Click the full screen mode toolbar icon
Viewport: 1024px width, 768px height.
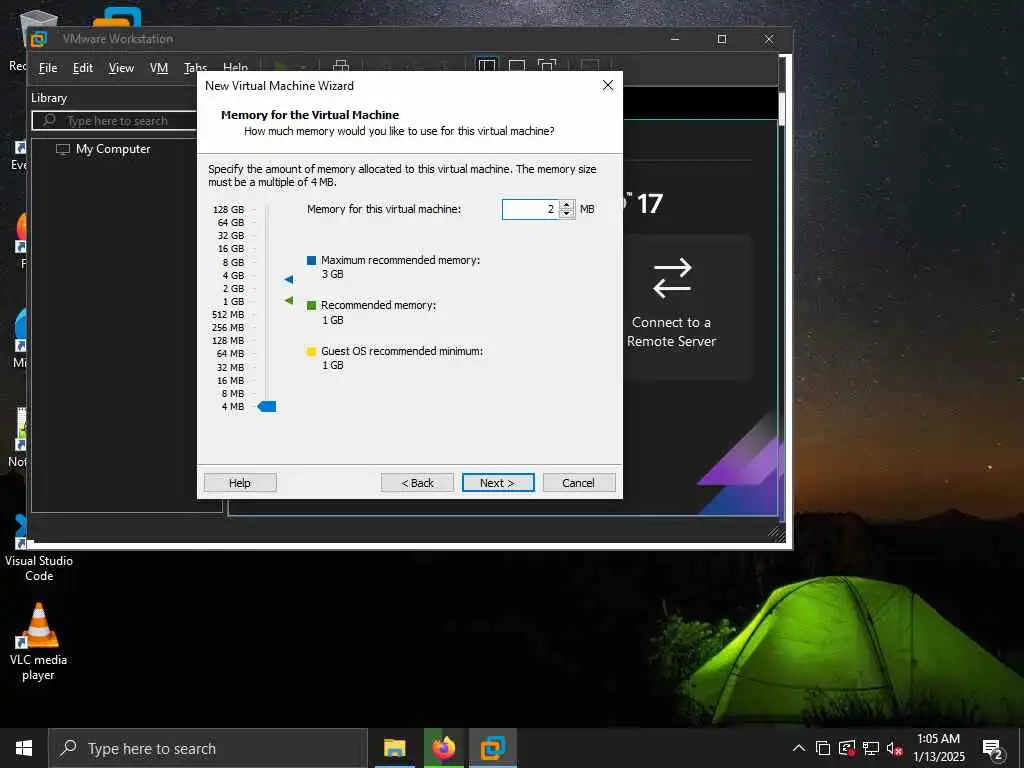point(547,65)
